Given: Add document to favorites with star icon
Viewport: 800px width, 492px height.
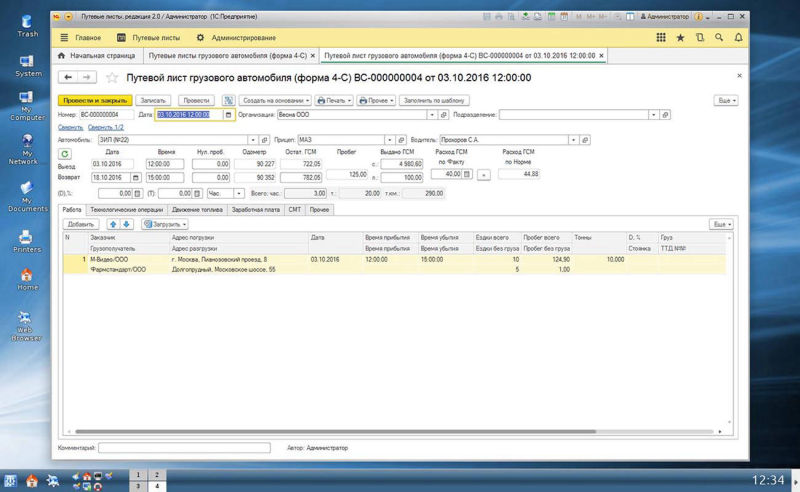Looking at the screenshot, I should [112, 77].
